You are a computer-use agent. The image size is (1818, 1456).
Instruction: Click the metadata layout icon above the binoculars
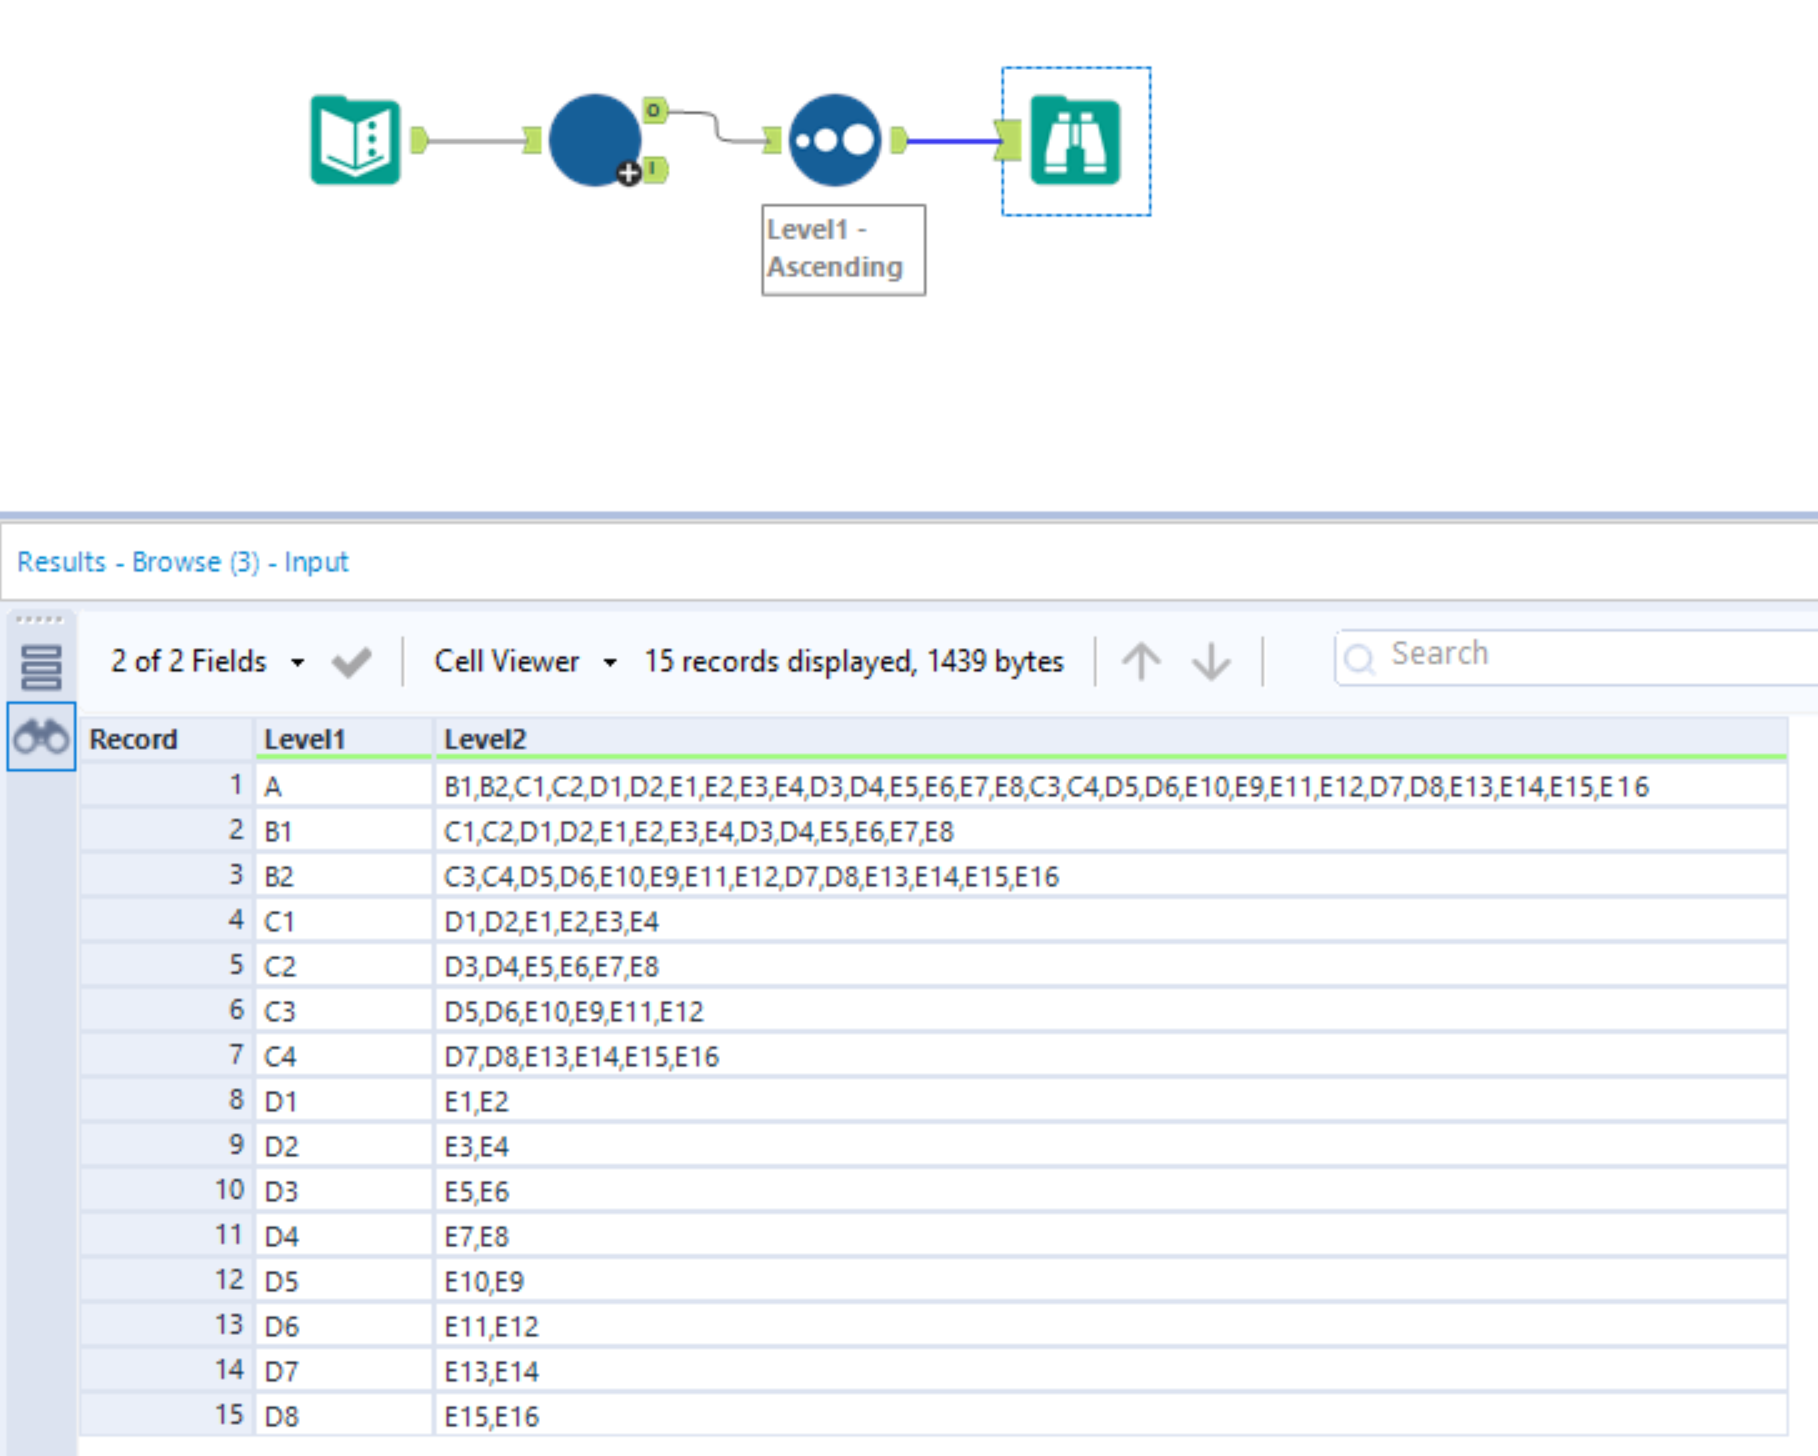[41, 665]
